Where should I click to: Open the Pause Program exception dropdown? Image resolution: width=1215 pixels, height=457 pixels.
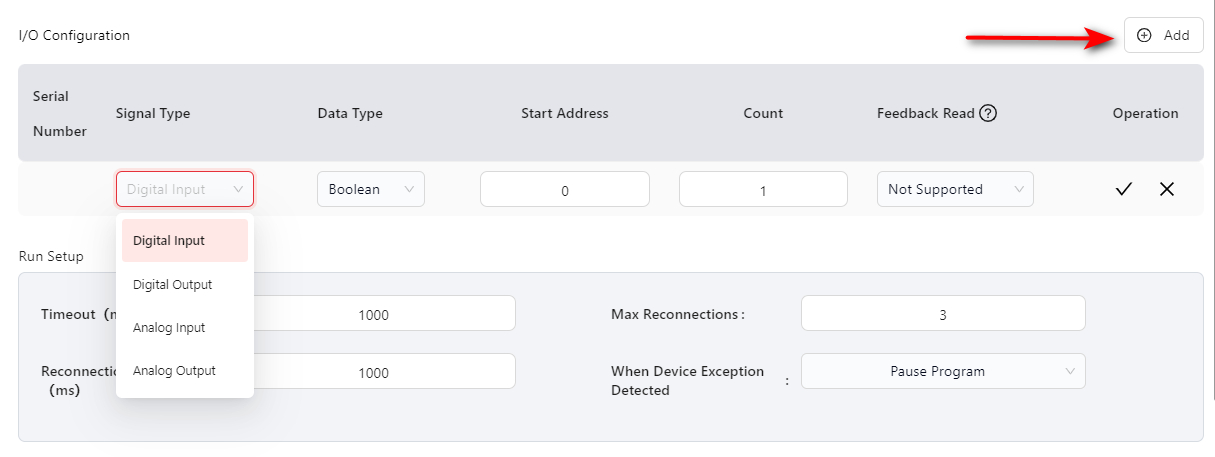942,371
